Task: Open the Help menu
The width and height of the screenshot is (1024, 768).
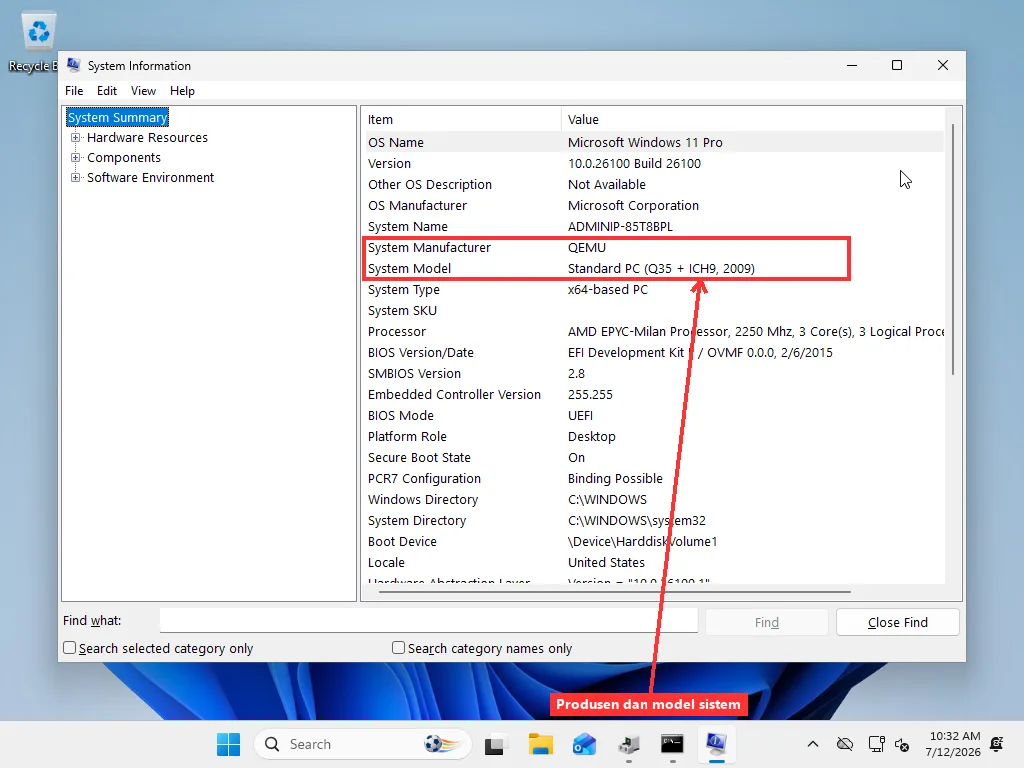Action: coord(182,91)
